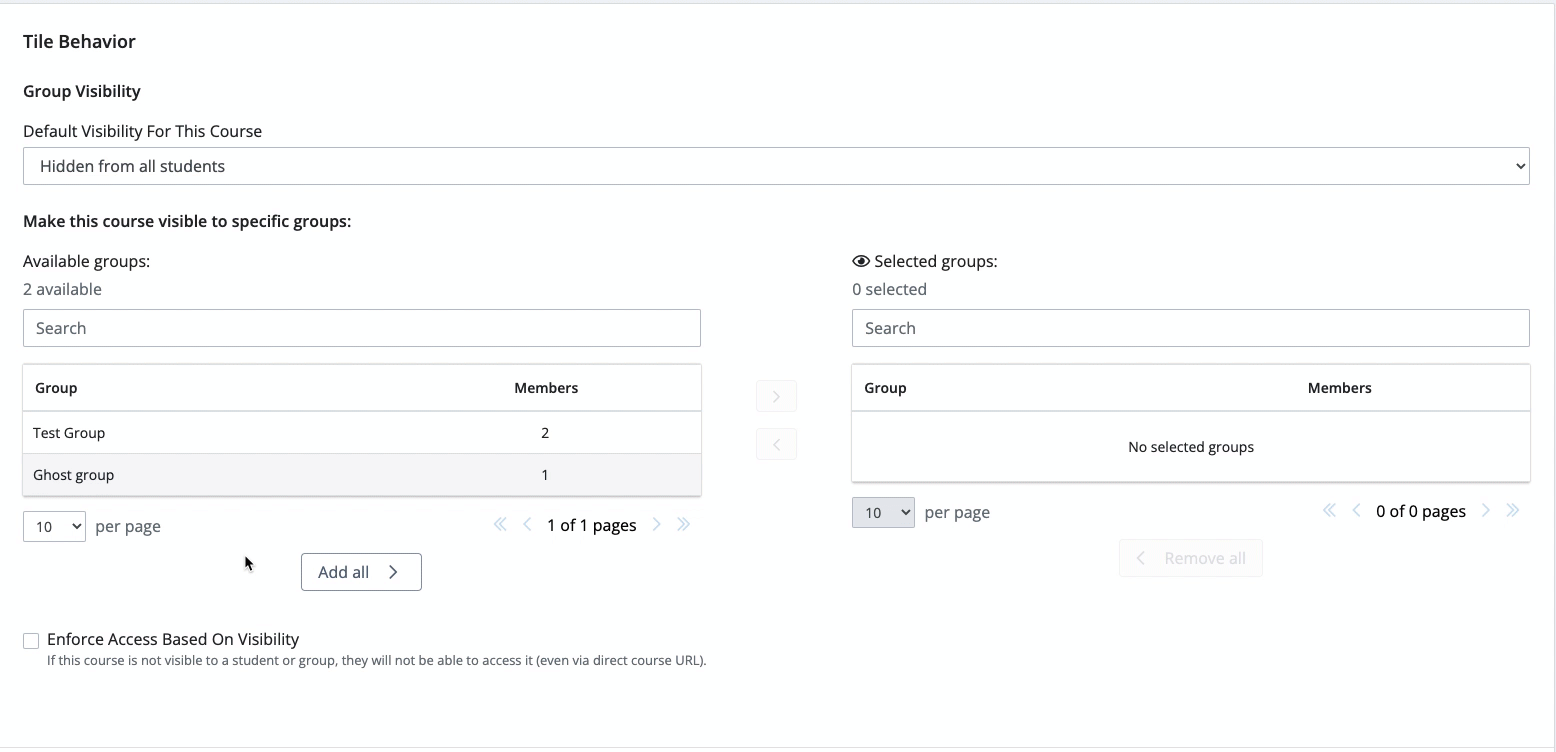This screenshot has height=752, width=1556.
Task: Open per page dropdown under Available groups
Action: tap(54, 526)
